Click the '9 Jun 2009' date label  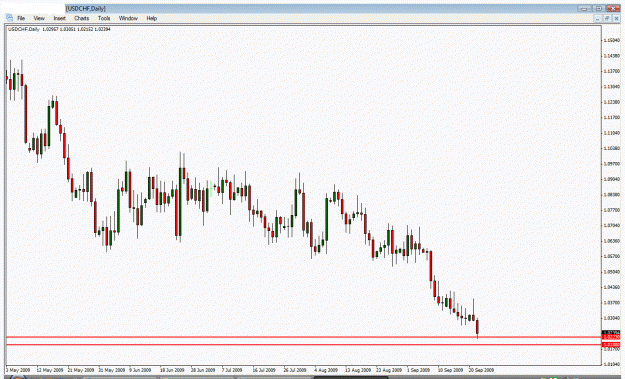click(140, 370)
